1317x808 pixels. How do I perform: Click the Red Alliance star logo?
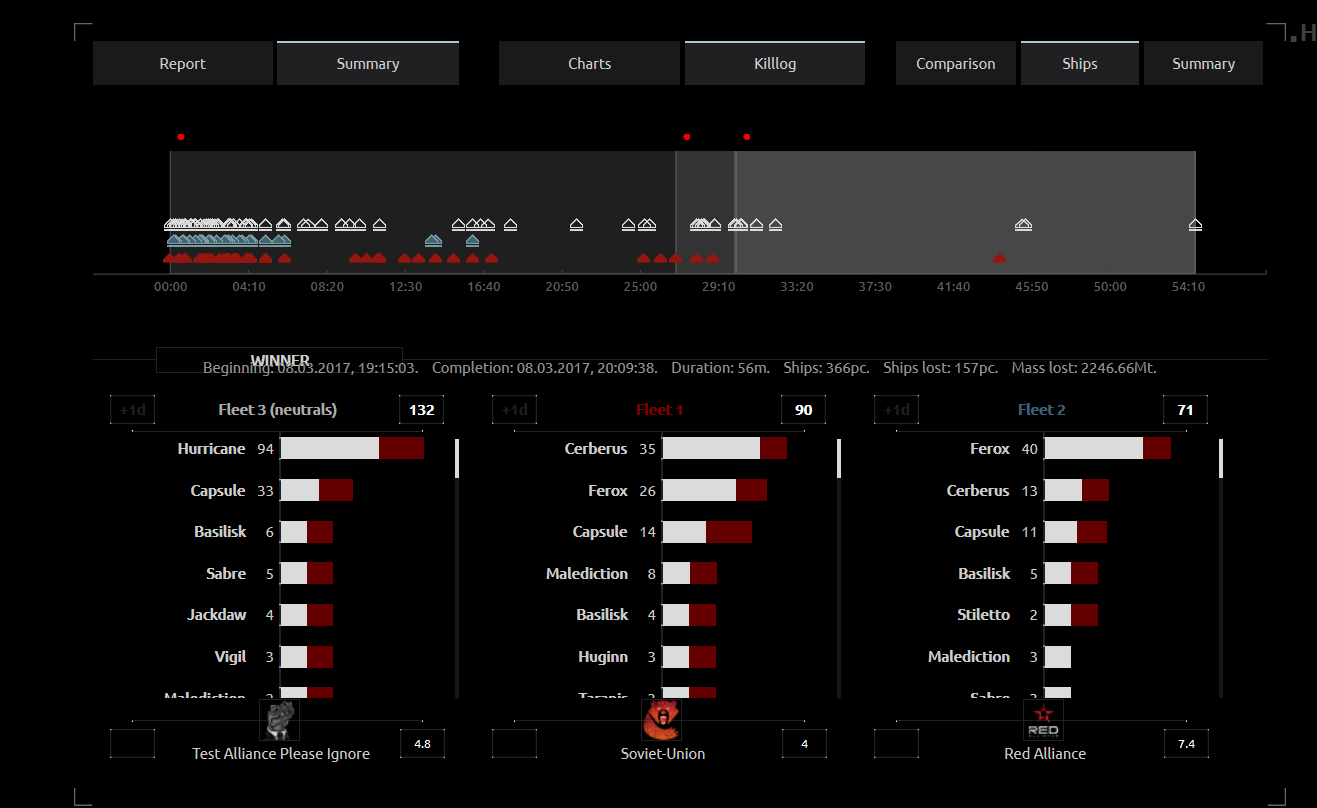(x=1044, y=720)
